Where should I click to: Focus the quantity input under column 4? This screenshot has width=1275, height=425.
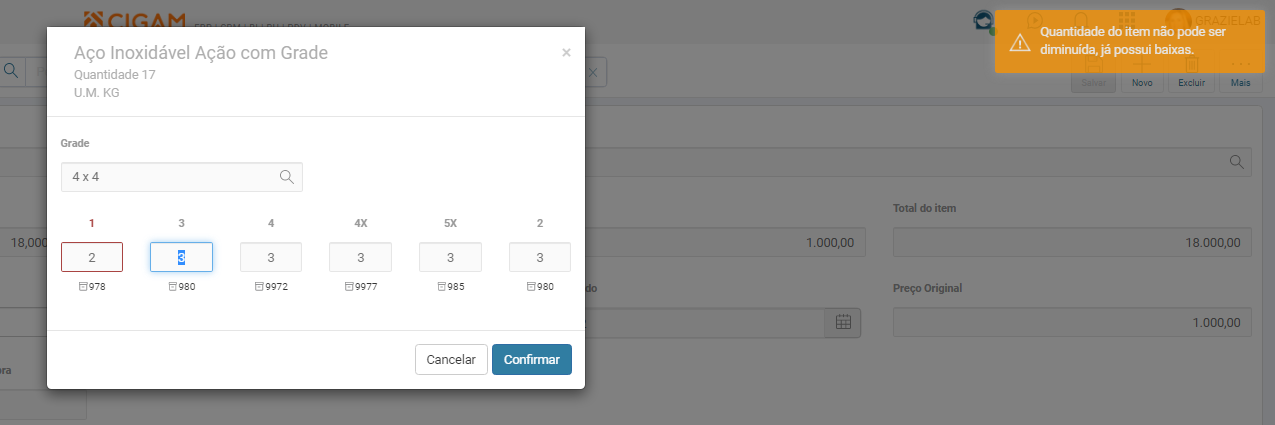click(271, 257)
